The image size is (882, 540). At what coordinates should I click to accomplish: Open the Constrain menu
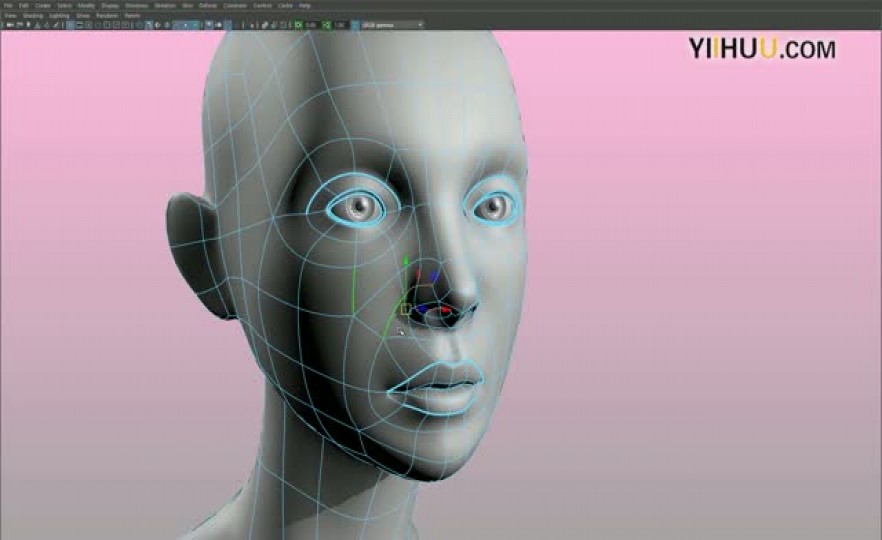pos(235,6)
